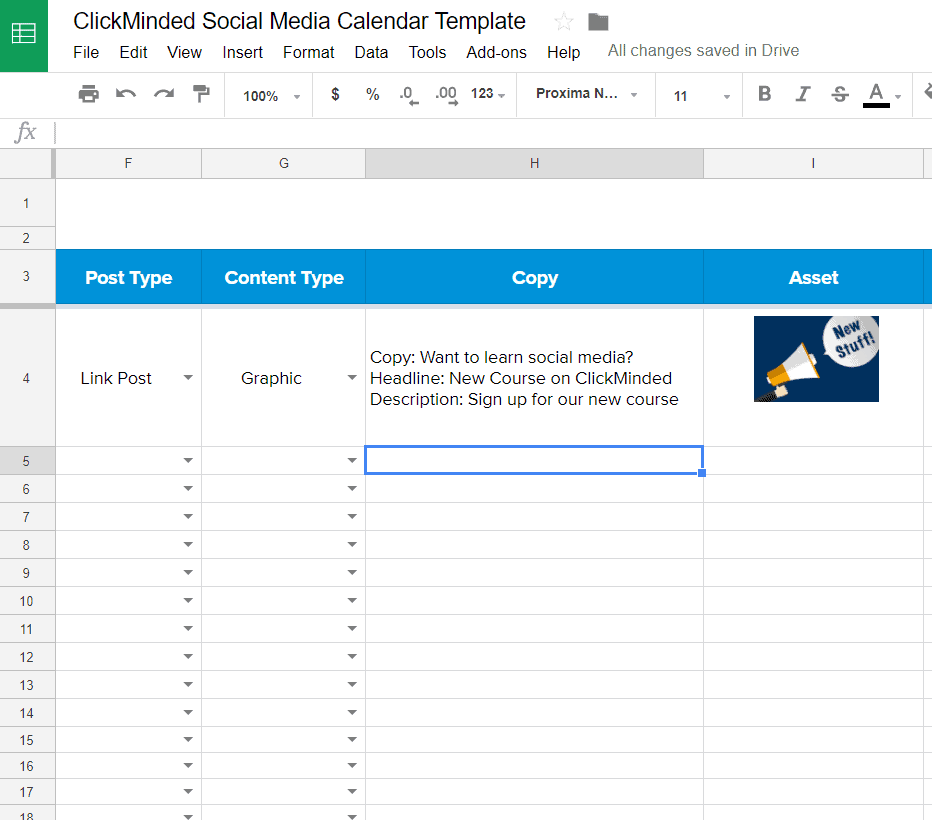Format as currency with dollar icon

(335, 95)
